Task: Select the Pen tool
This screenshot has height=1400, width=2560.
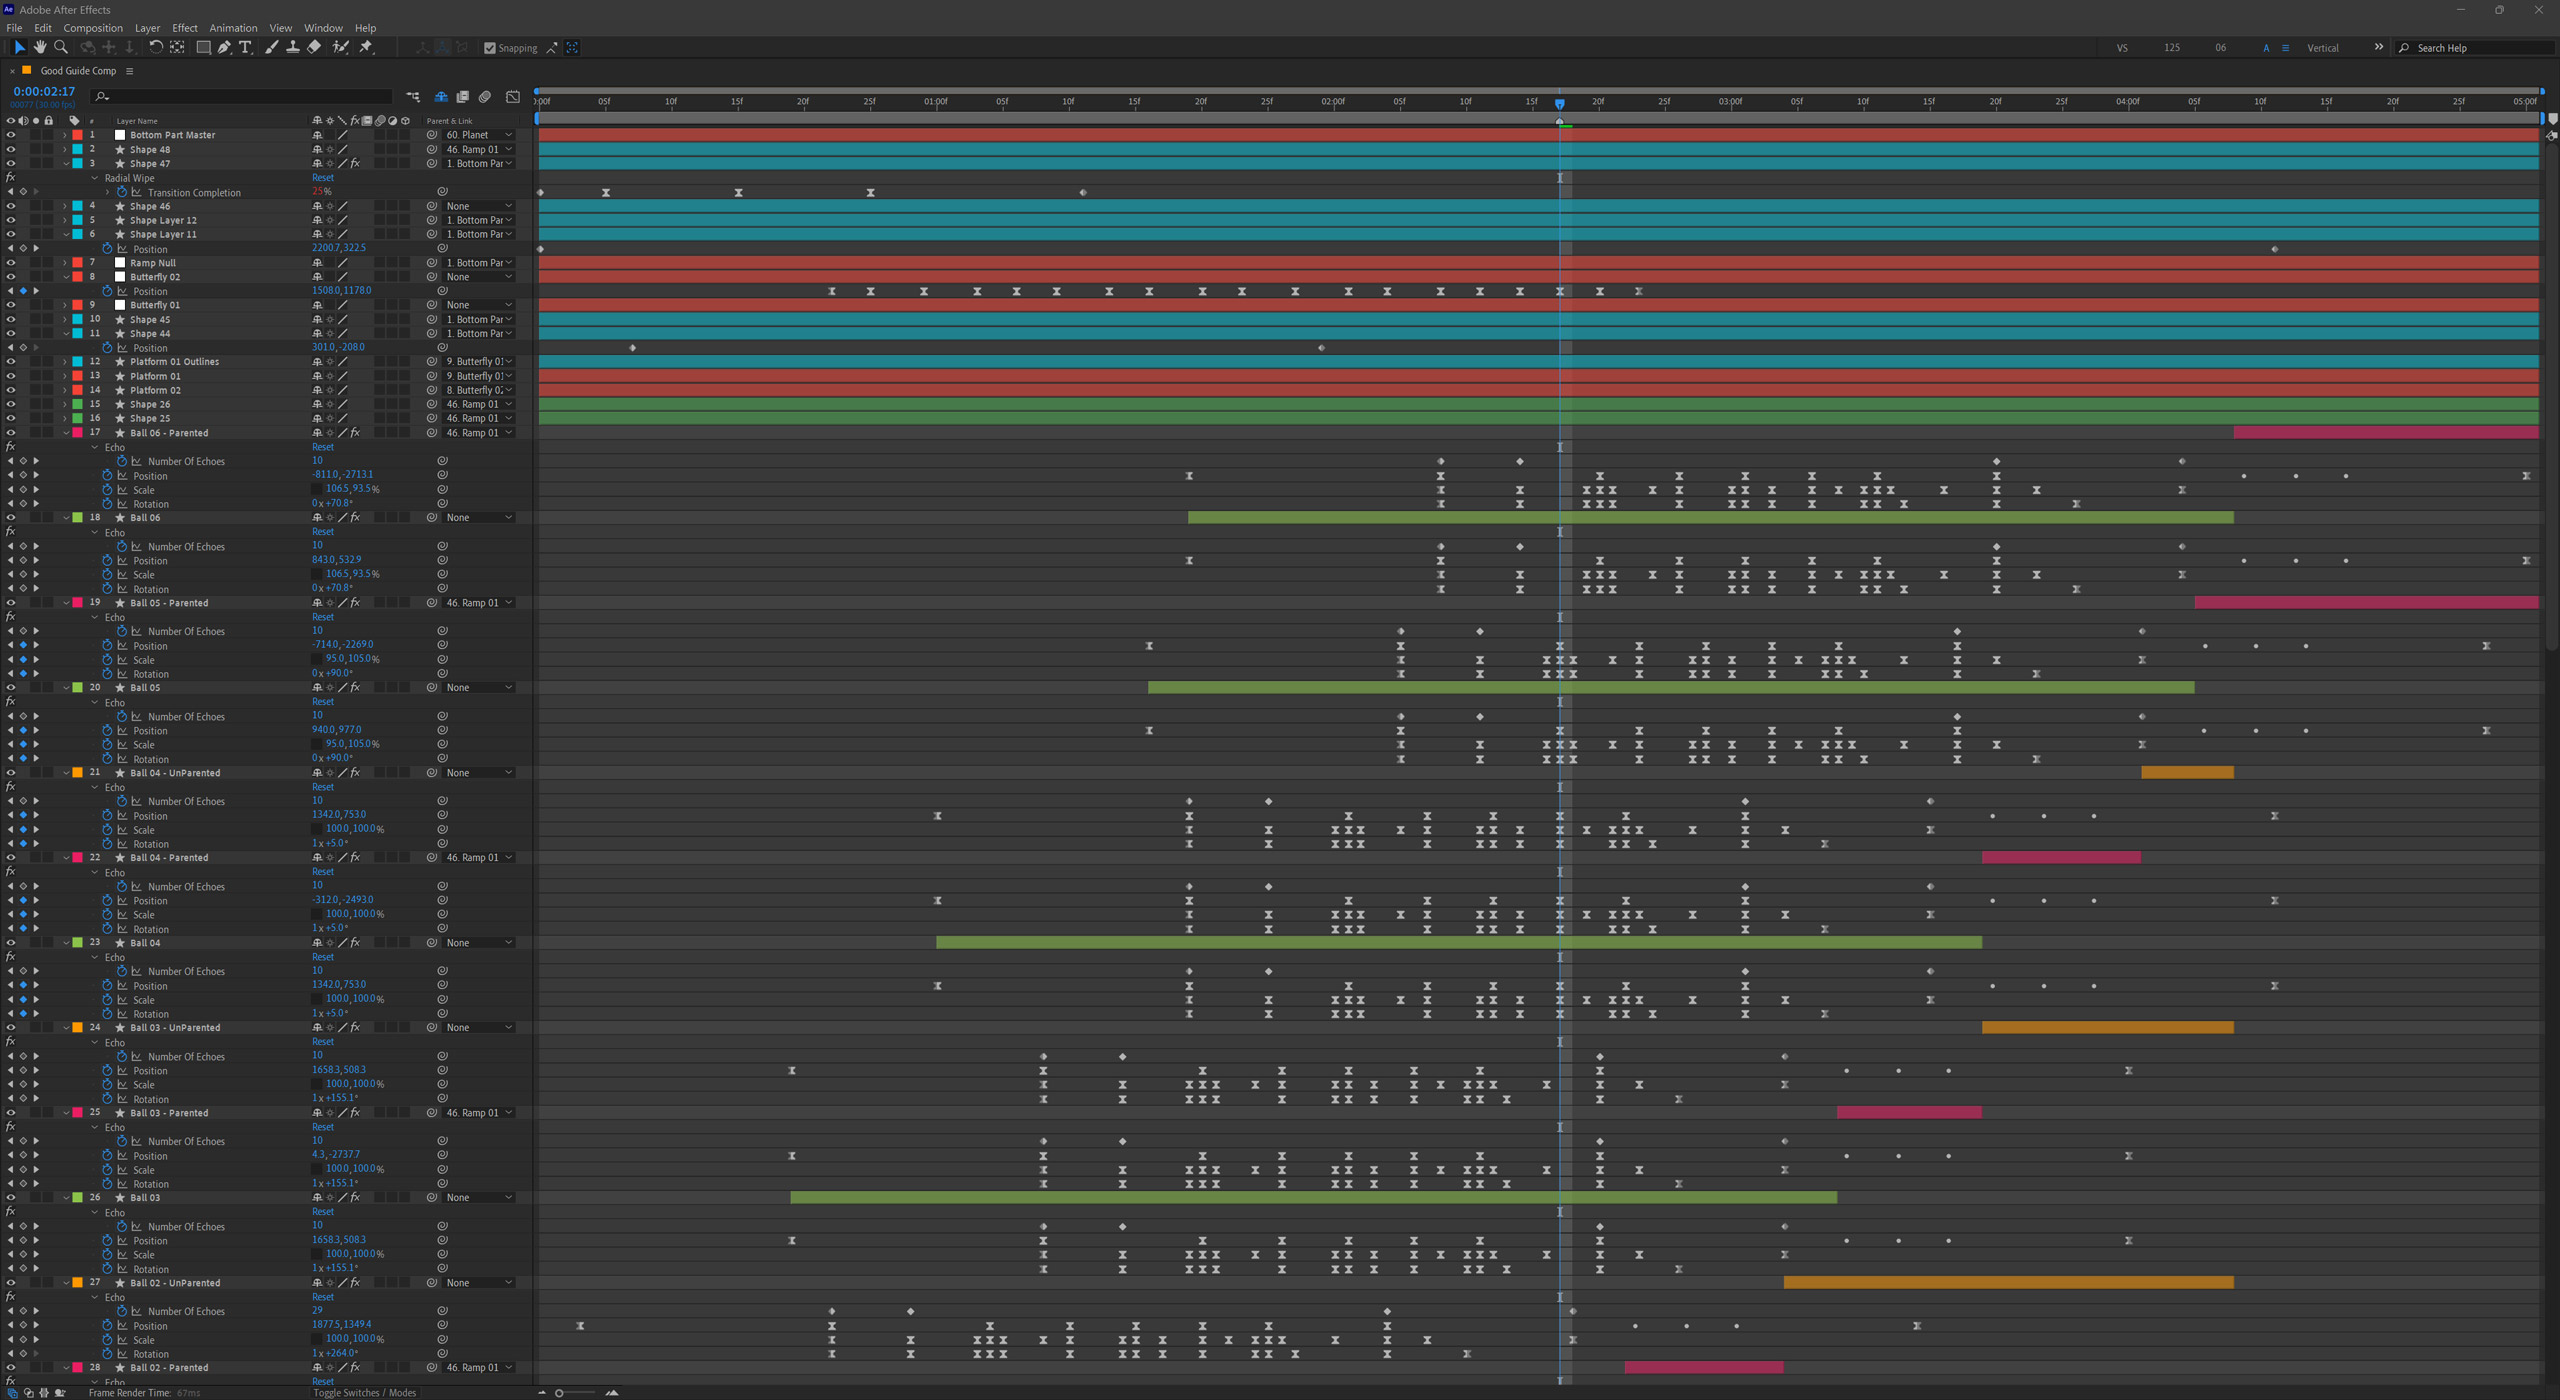Action: pyautogui.click(x=224, y=47)
